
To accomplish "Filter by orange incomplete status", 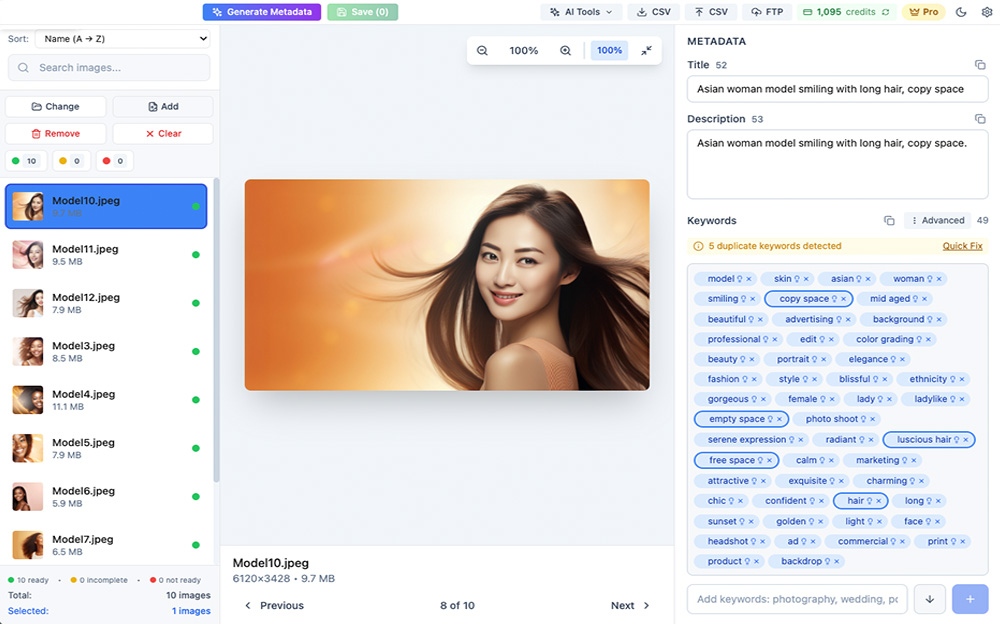I will pos(71,161).
